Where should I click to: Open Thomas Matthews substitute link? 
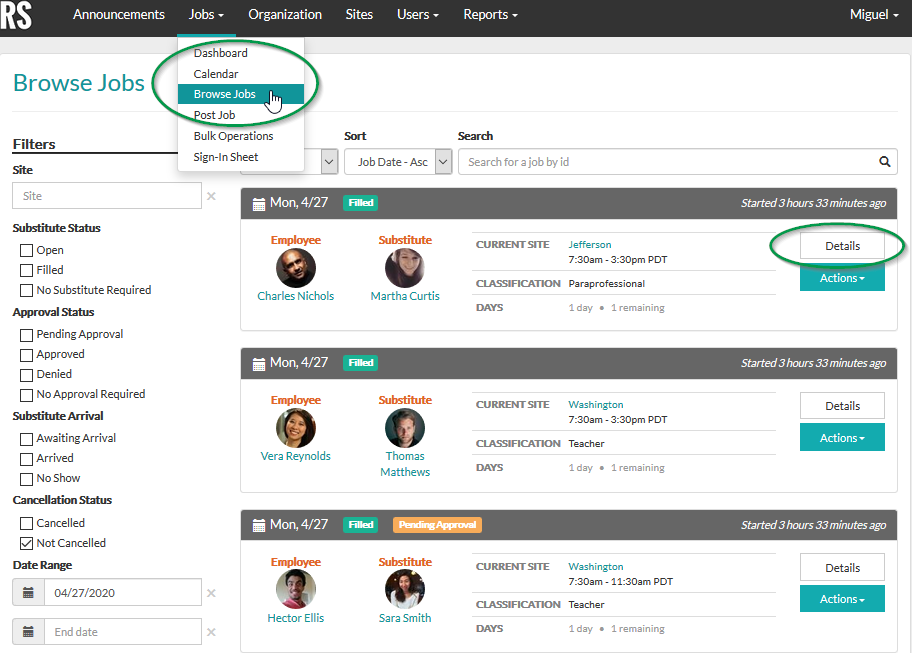(x=405, y=464)
